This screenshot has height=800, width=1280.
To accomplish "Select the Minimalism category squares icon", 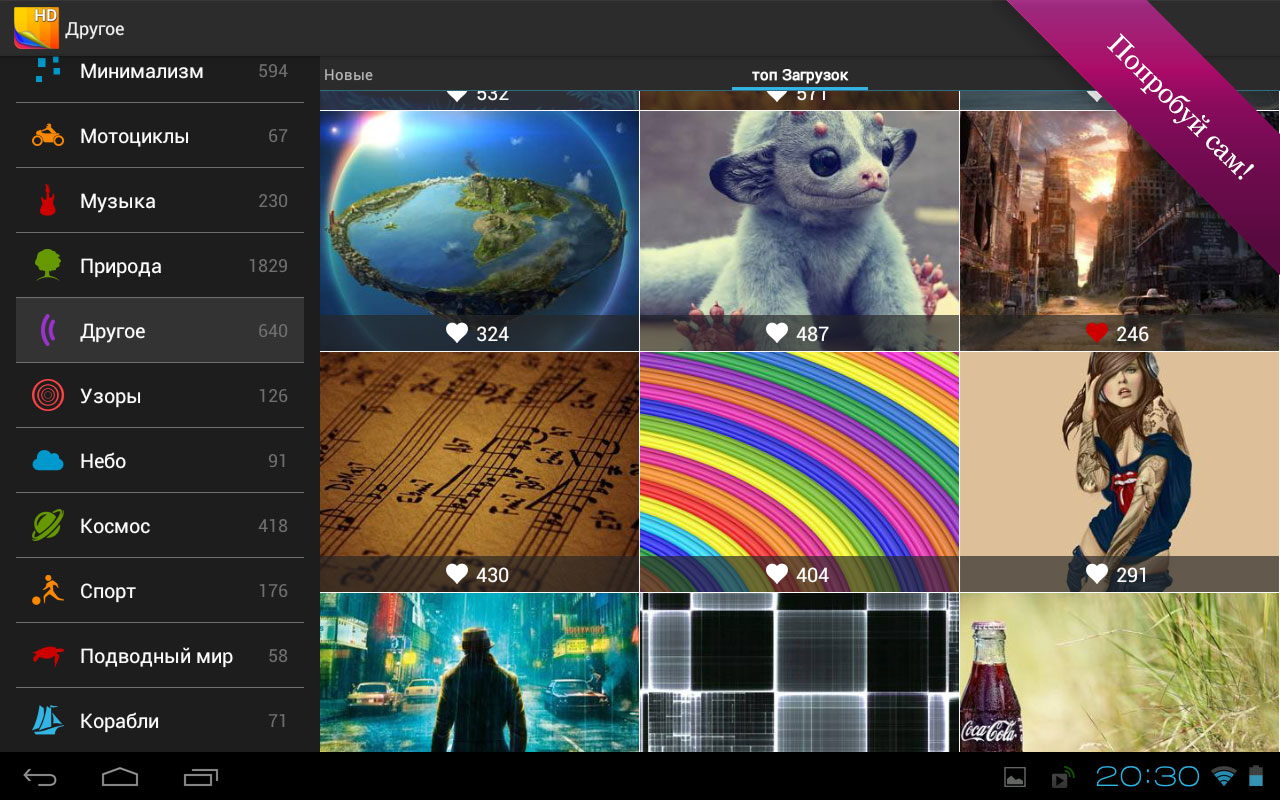I will tap(47, 69).
